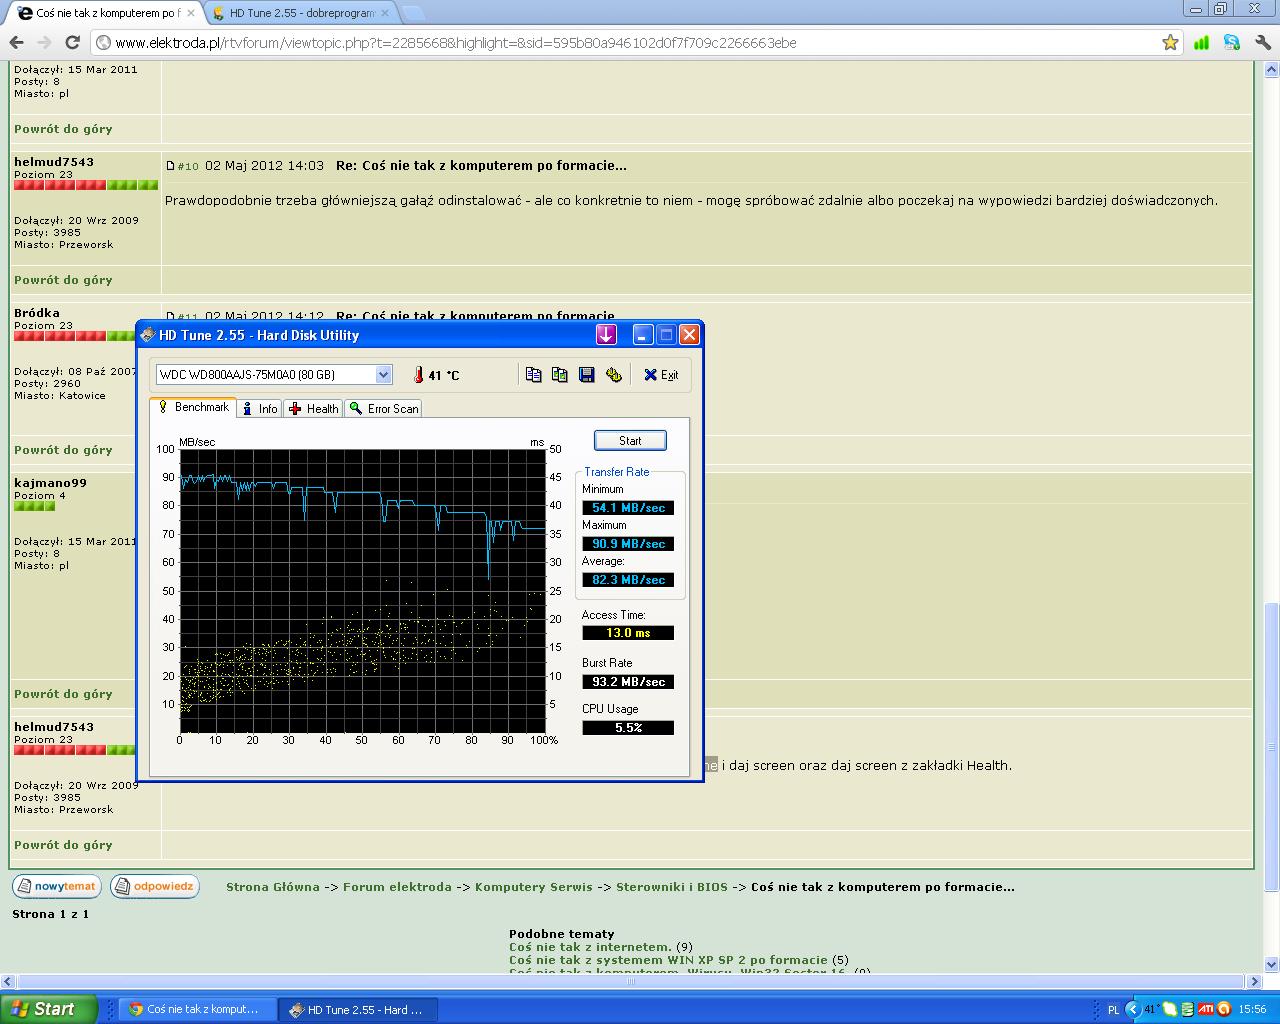Click the #10 post permalink icon
Screen dimensions: 1280x1024
tap(170, 166)
